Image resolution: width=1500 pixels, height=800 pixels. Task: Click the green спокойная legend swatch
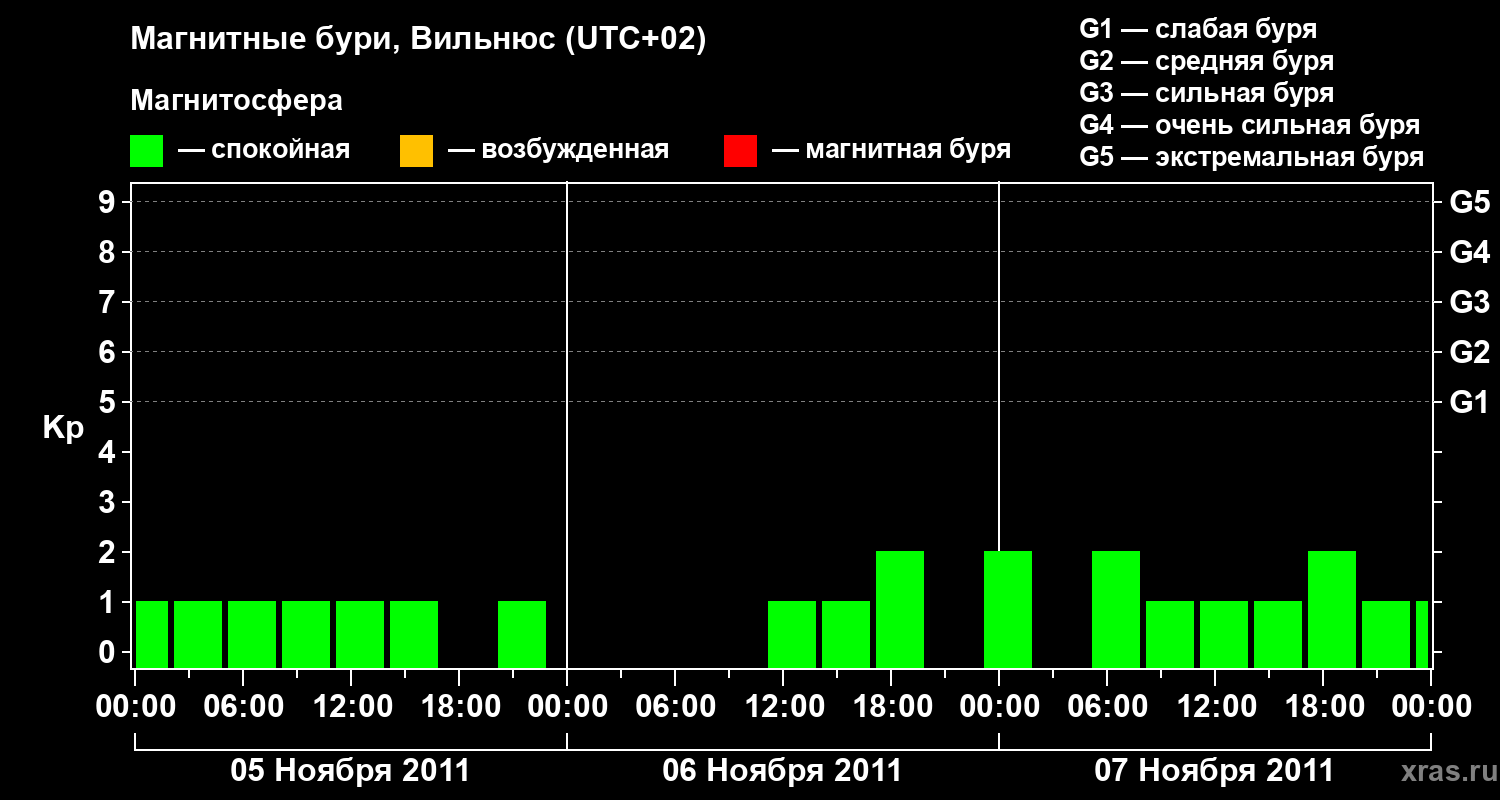(x=147, y=151)
